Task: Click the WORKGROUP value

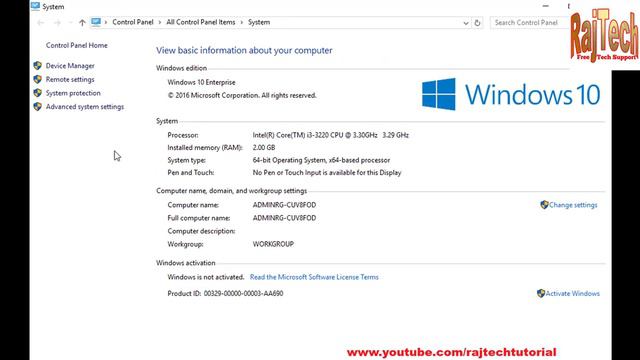Action: coord(273,244)
